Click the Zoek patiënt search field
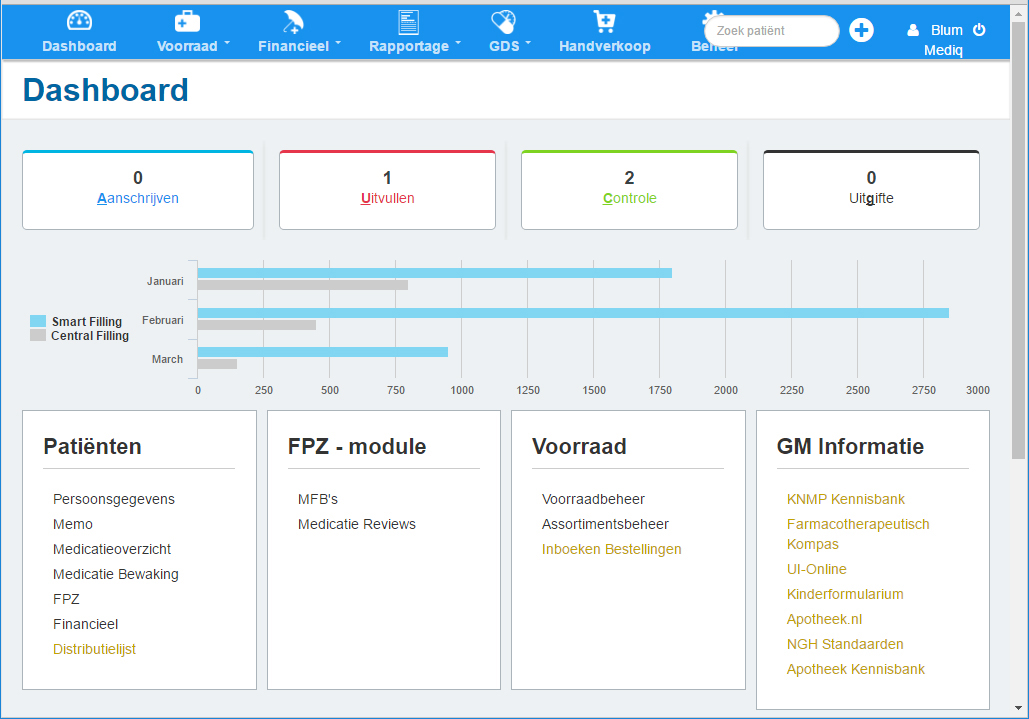The width and height of the screenshot is (1029, 719). point(771,31)
